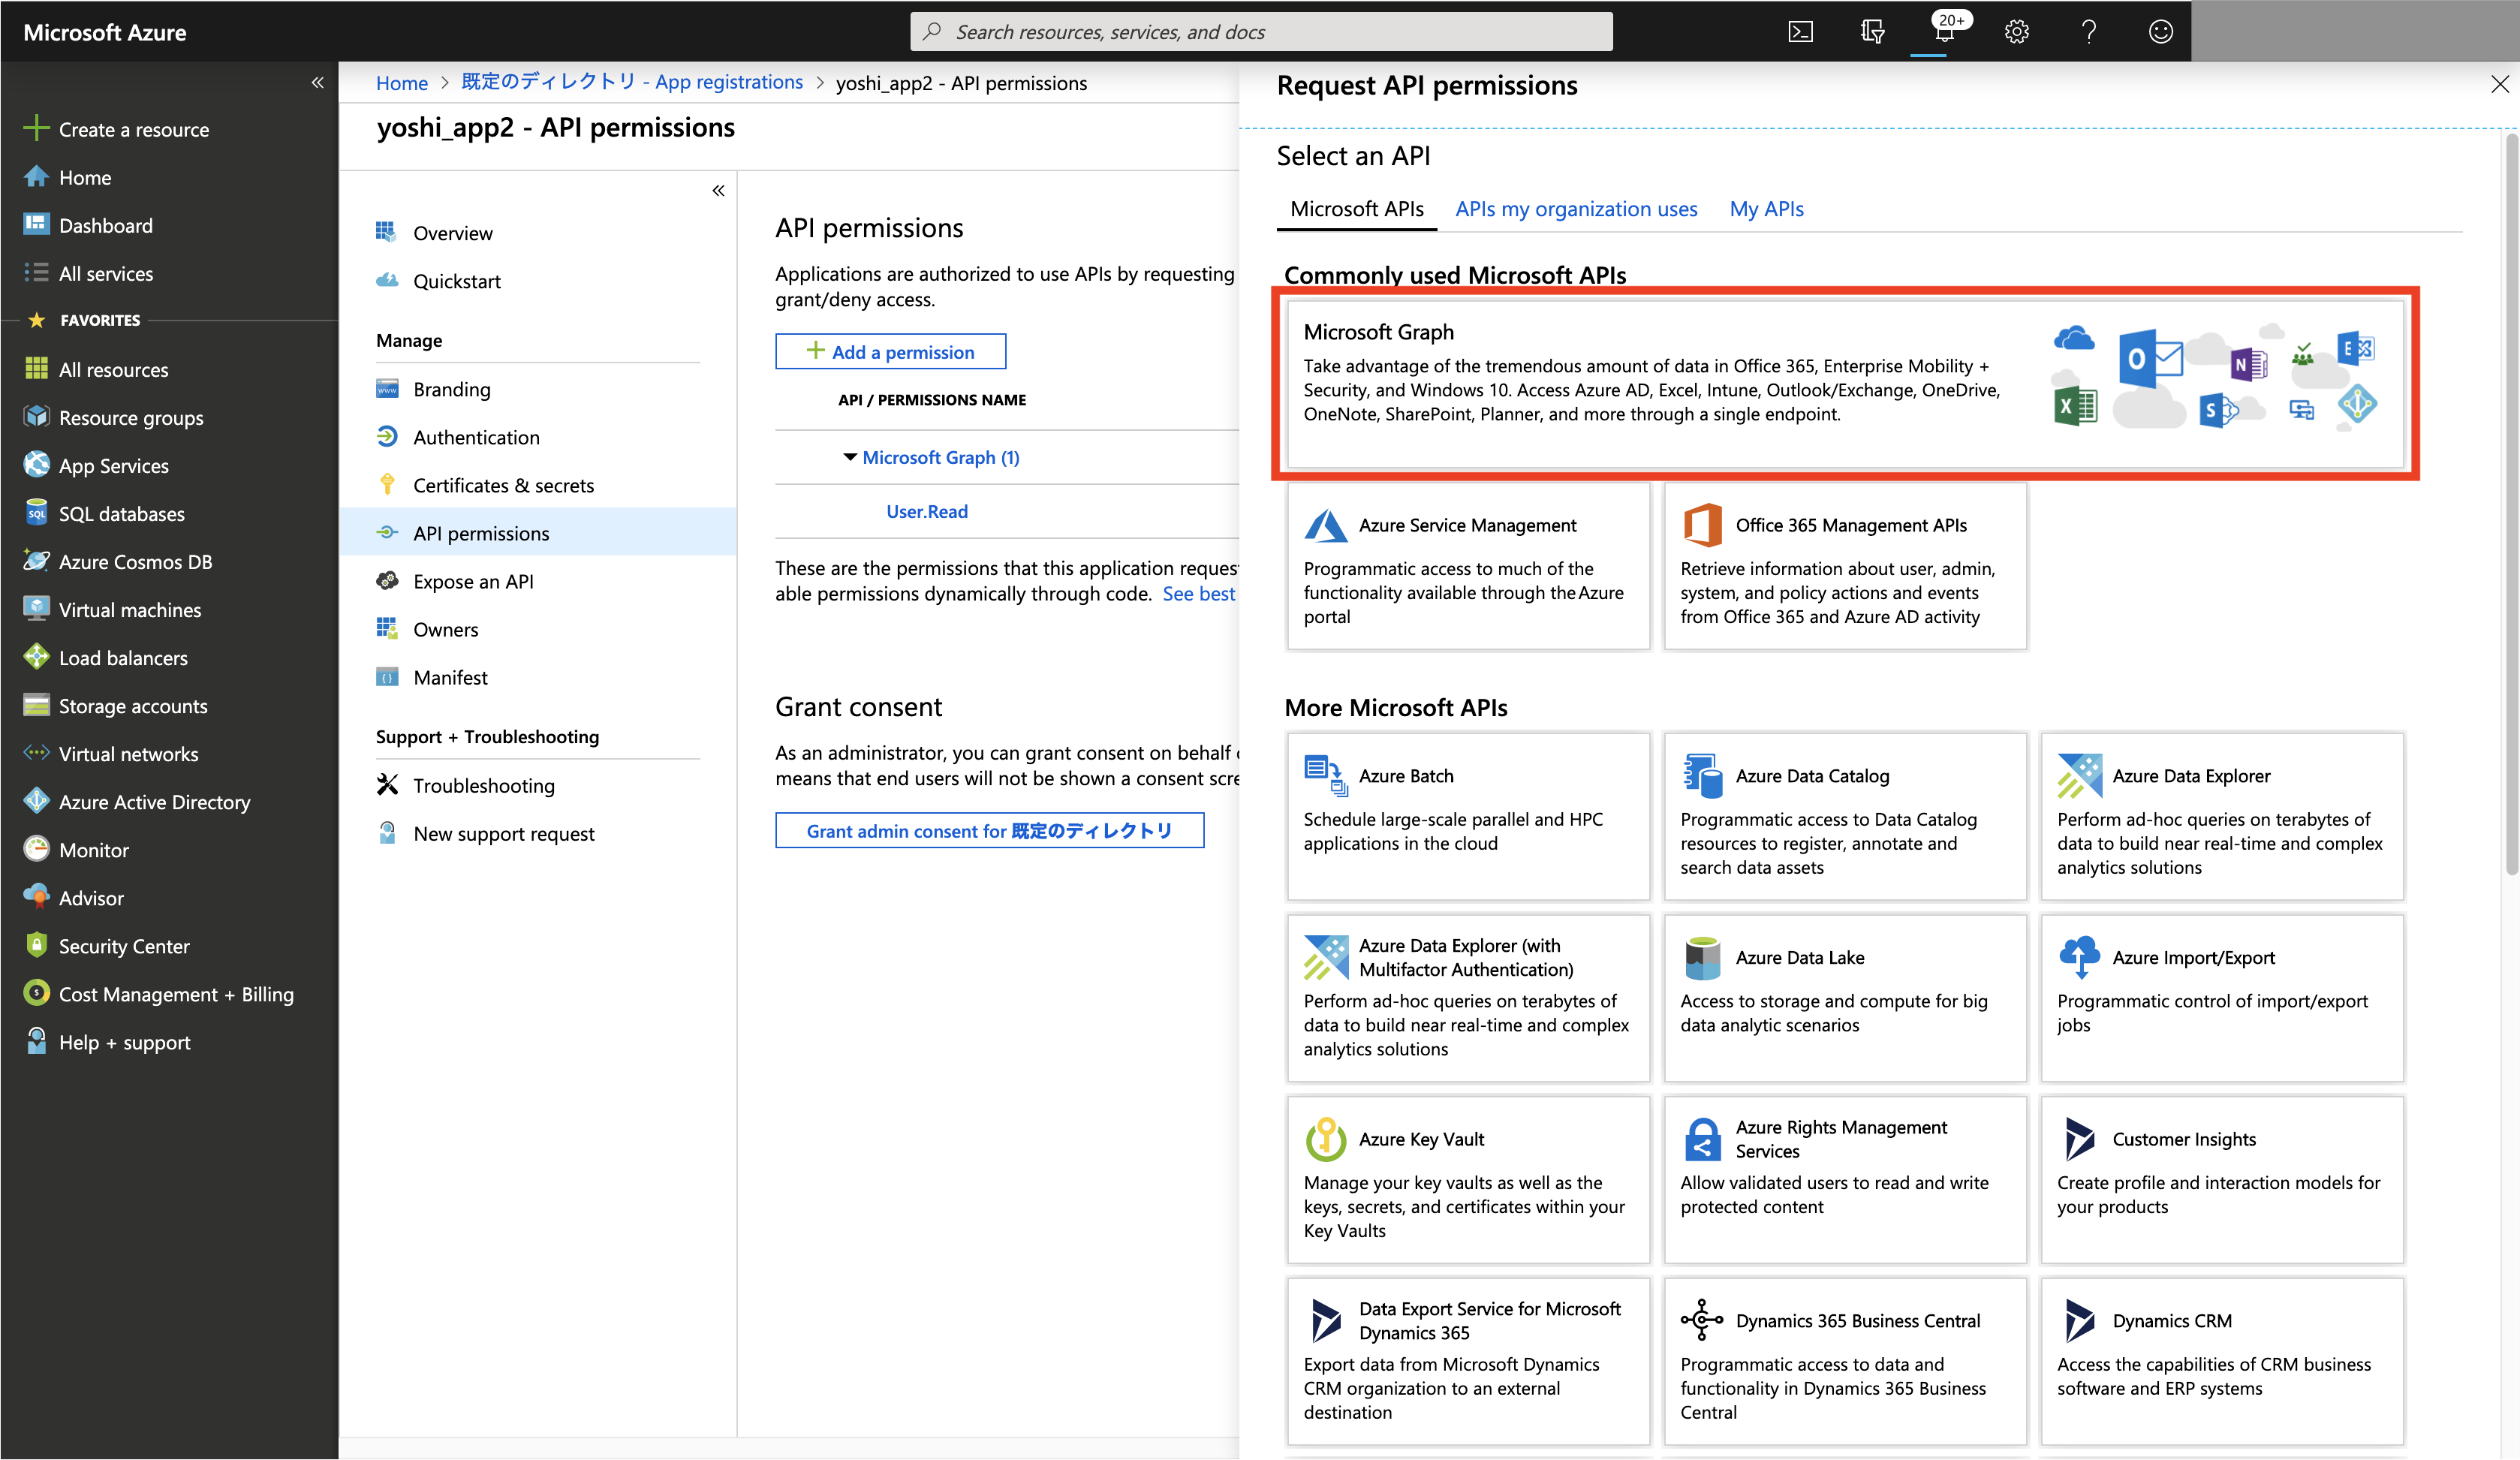Open the Help question mark icon
Viewport: 2520px width, 1460px height.
coord(2088,32)
